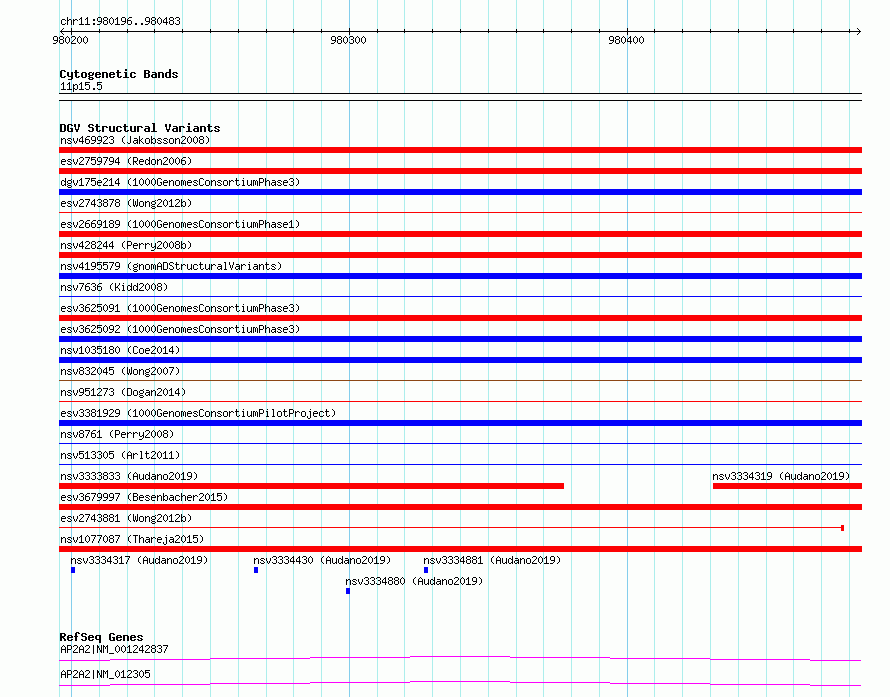Open the dgv175e214 (1000GenomesConsortiumPhase3) variant

click(x=180, y=182)
